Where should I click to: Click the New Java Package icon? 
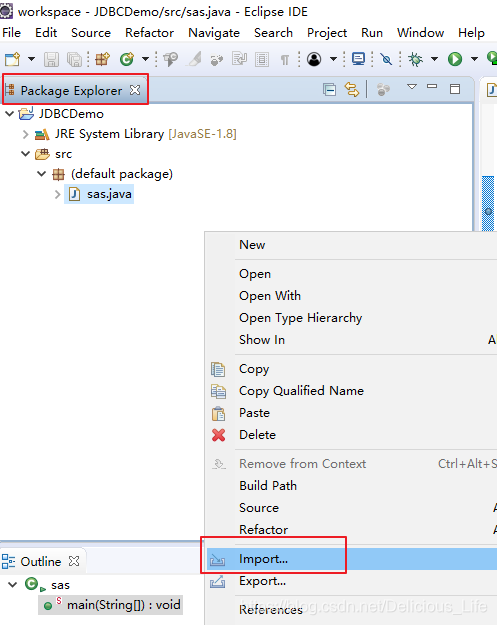tap(102, 59)
